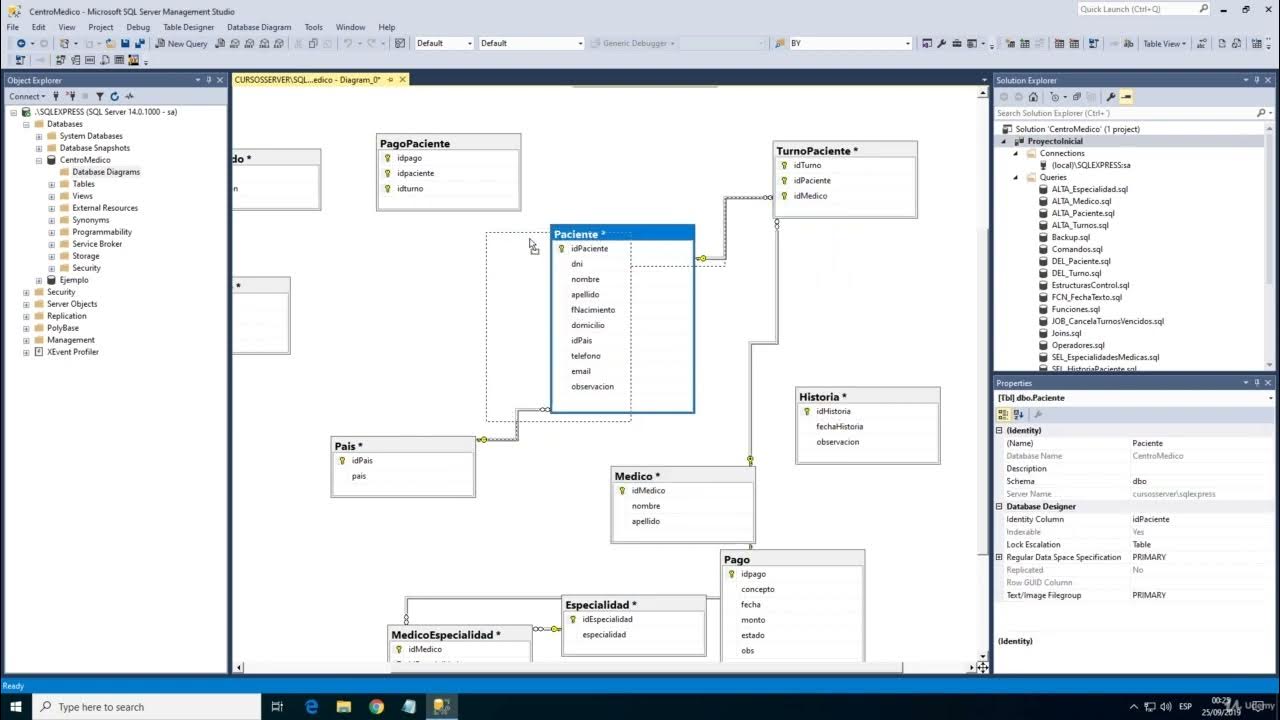This screenshot has height=720, width=1280.
Task: Click the Windows Start button
Action: 16,707
